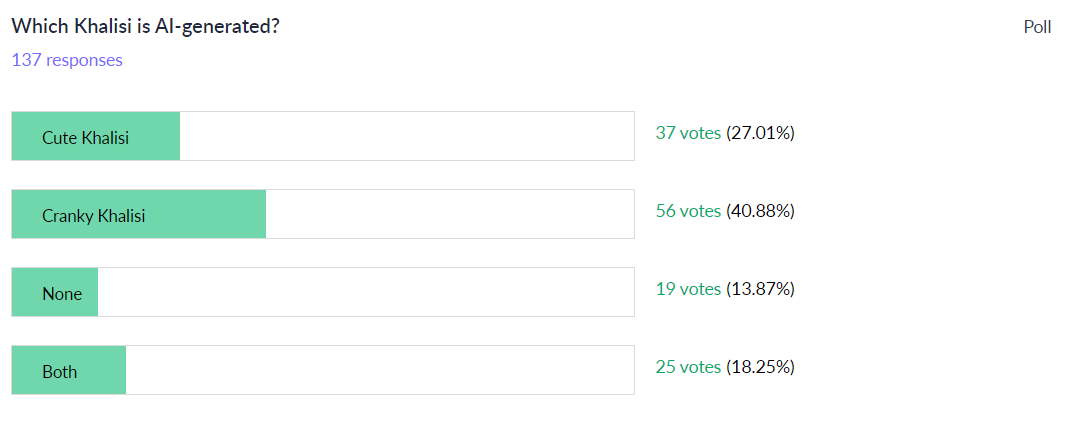Viewport: 1065px width, 423px height.
Task: Click green filled end of Cranky Khalisi bar
Action: tap(252, 214)
